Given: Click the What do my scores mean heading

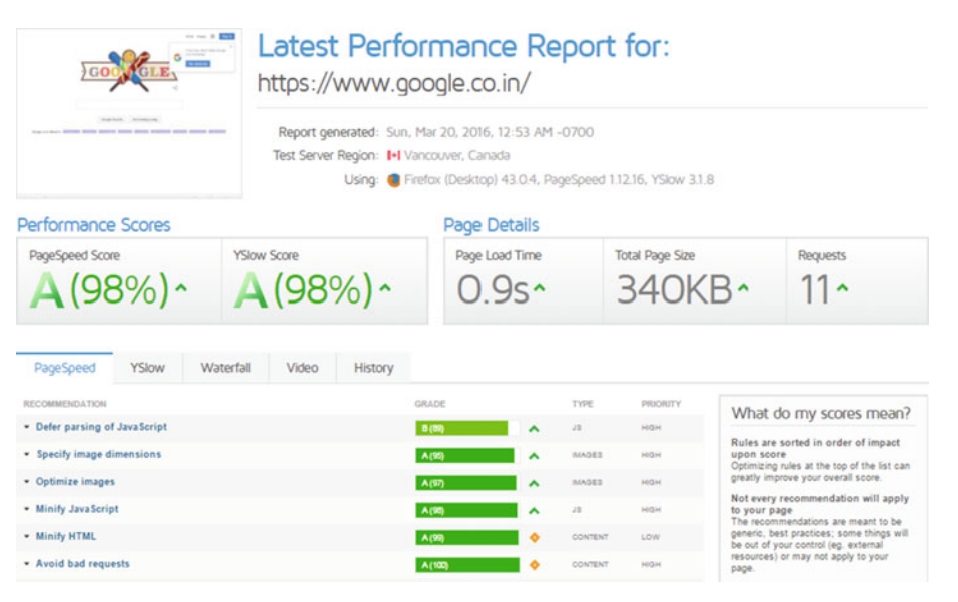Looking at the screenshot, I should (x=821, y=414).
